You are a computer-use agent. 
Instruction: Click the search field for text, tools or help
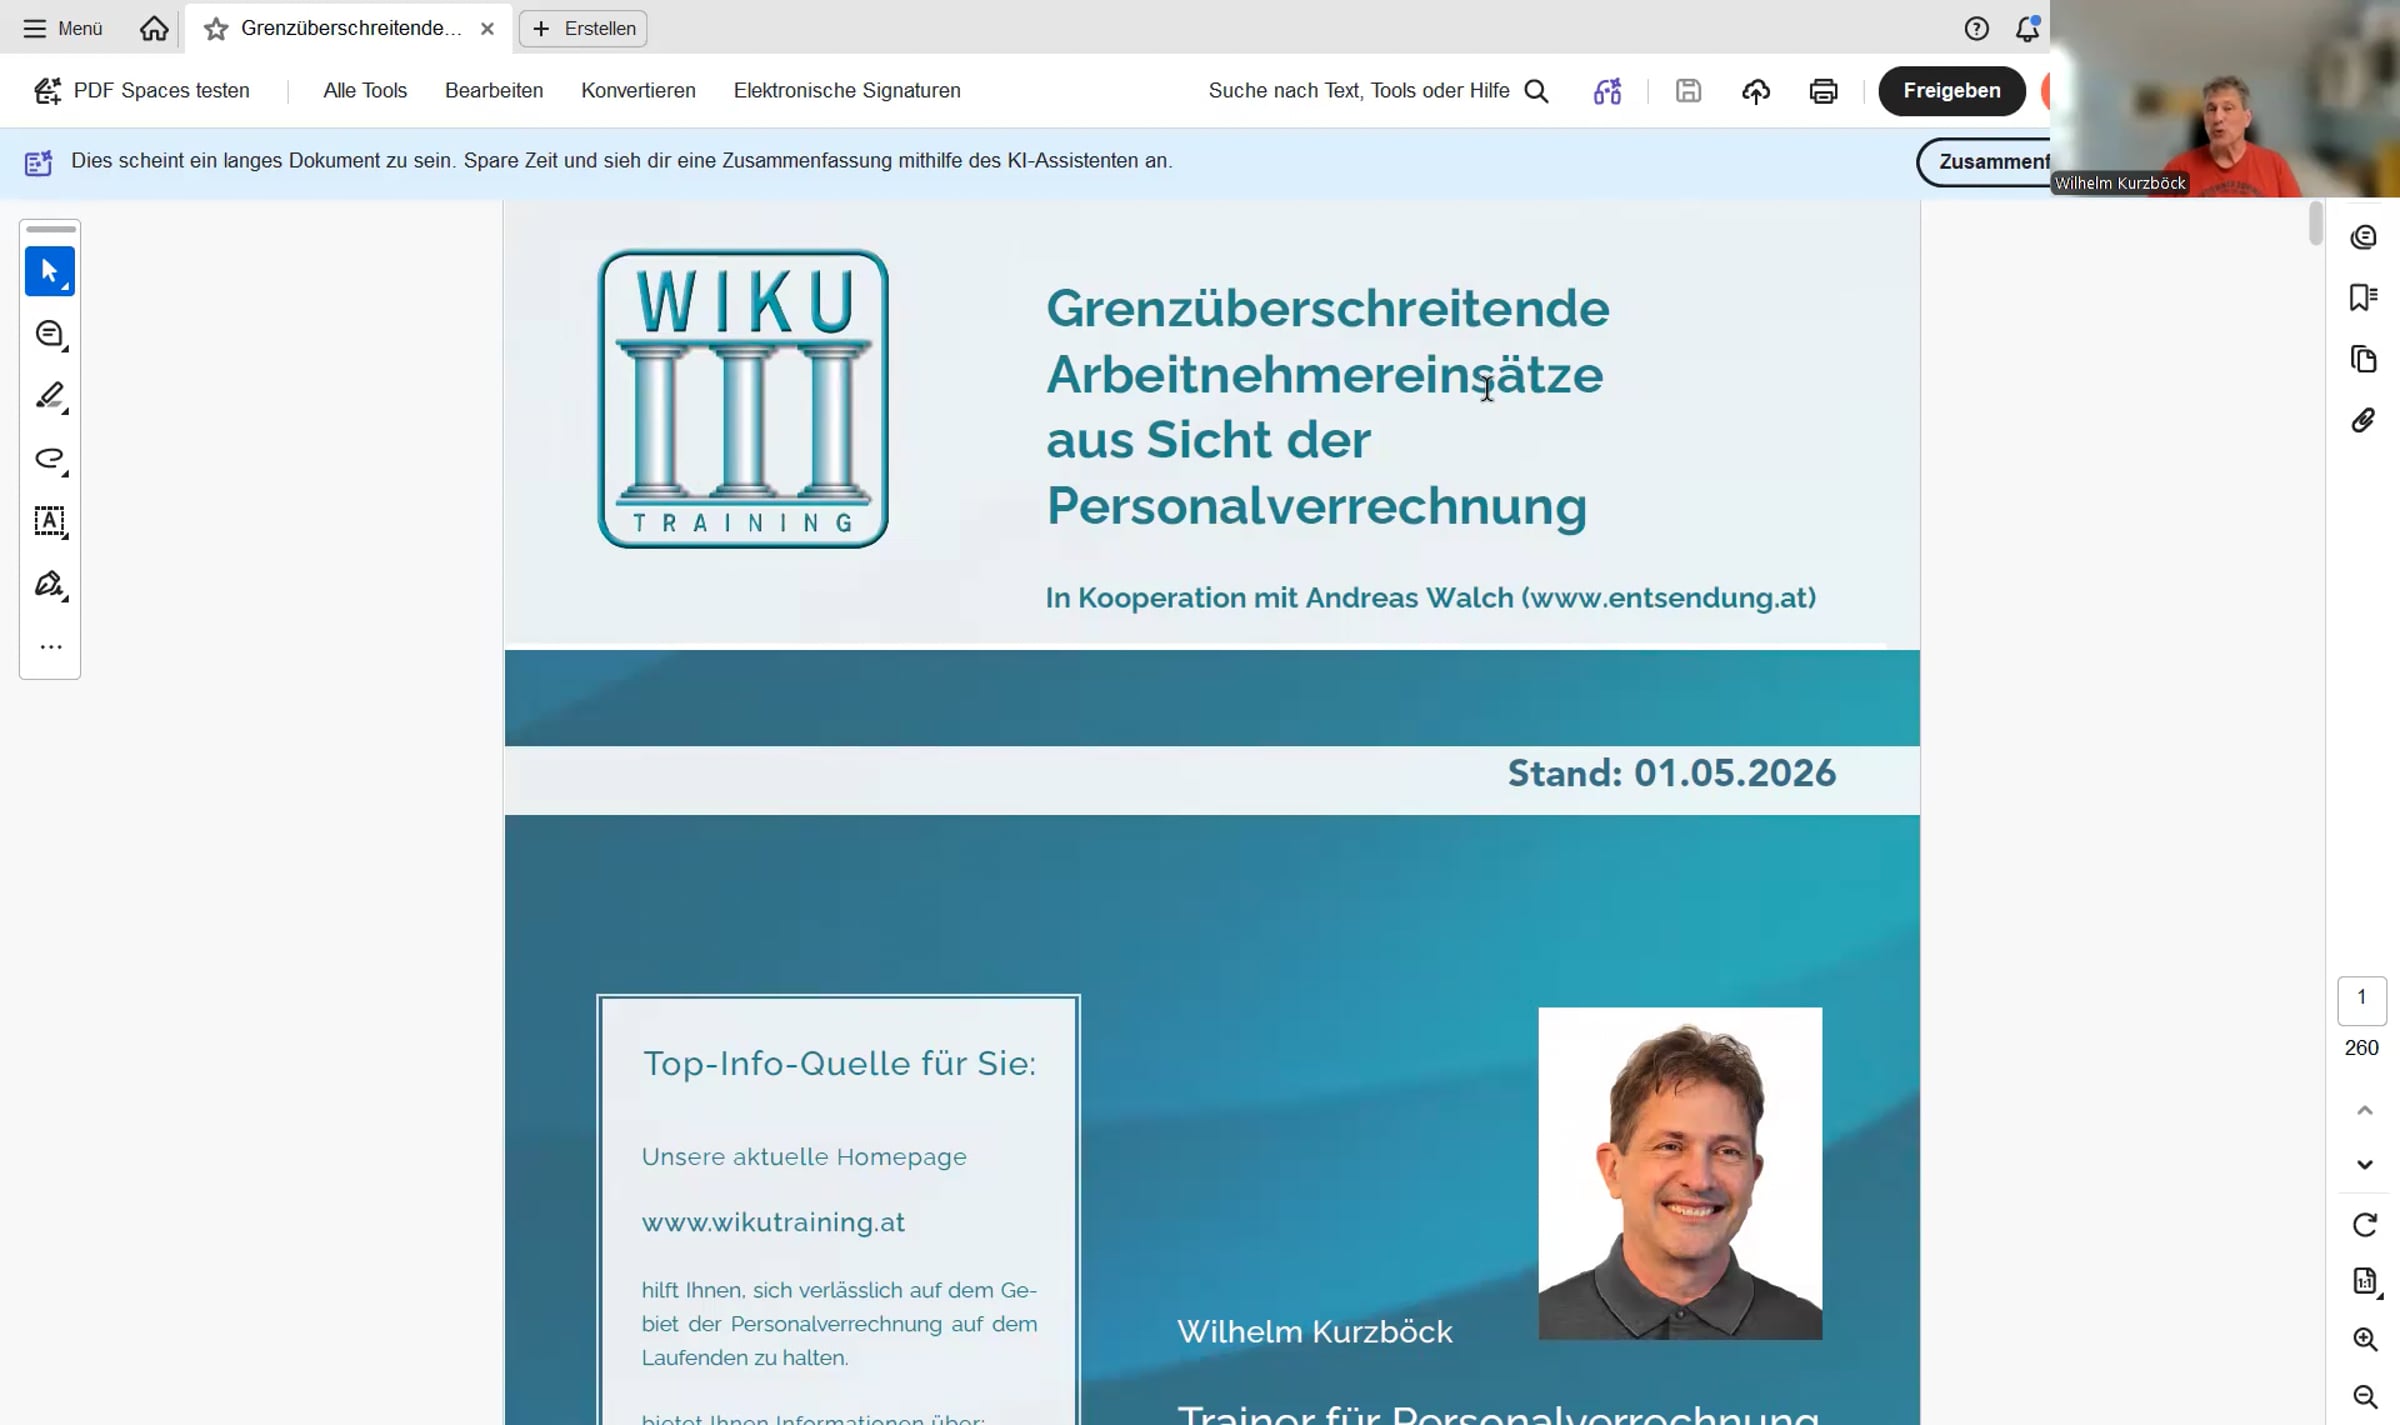point(1378,91)
